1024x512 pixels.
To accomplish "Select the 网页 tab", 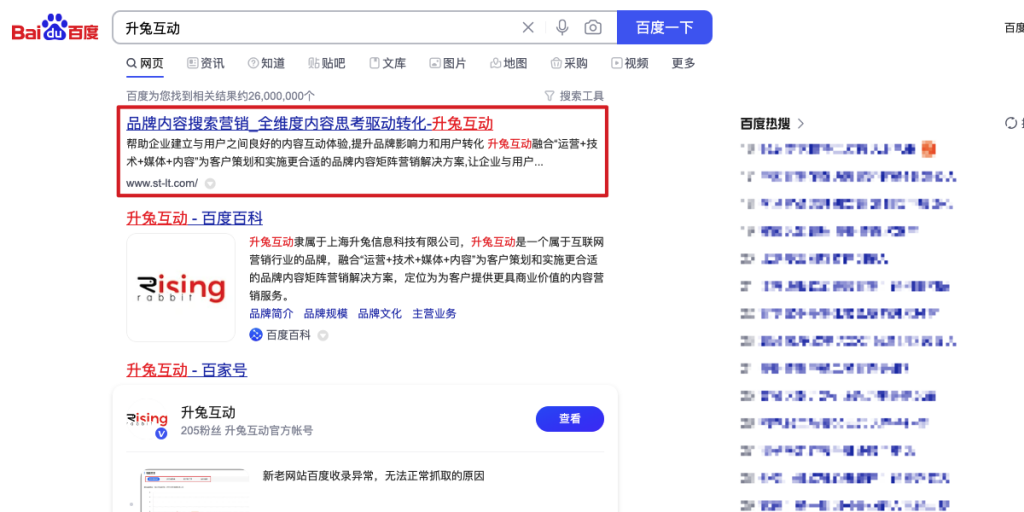I will (x=145, y=63).
